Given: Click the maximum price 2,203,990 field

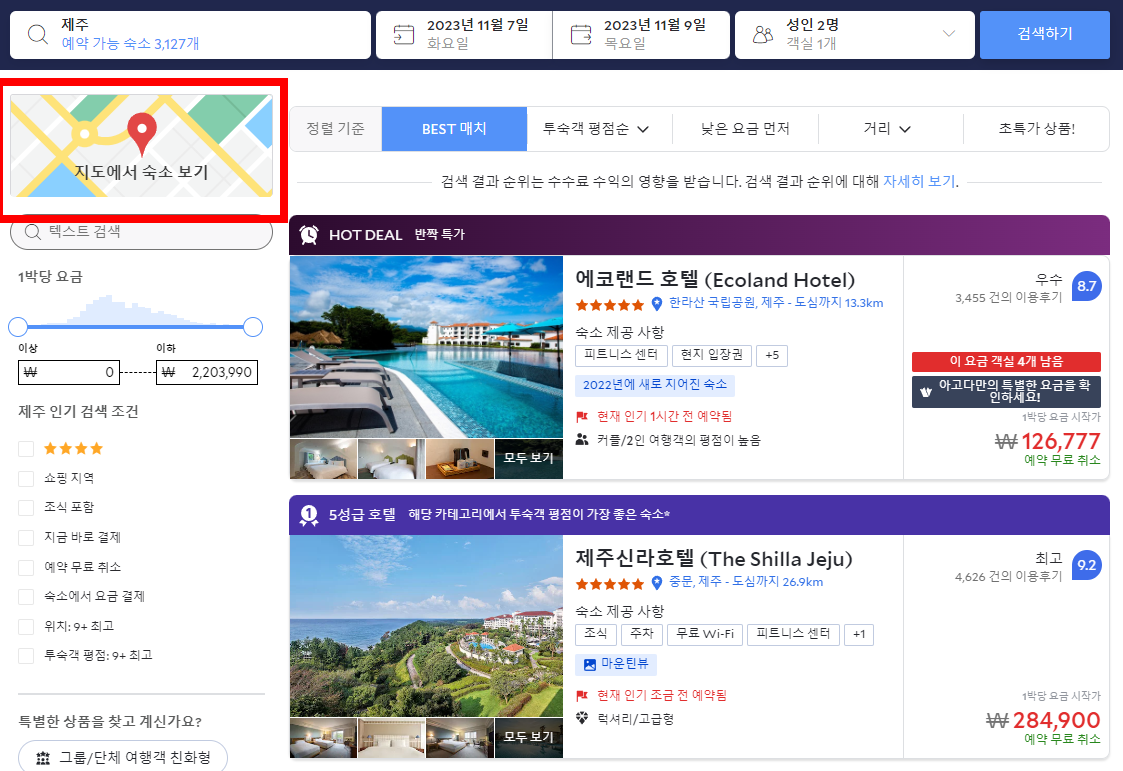Looking at the screenshot, I should tap(207, 372).
